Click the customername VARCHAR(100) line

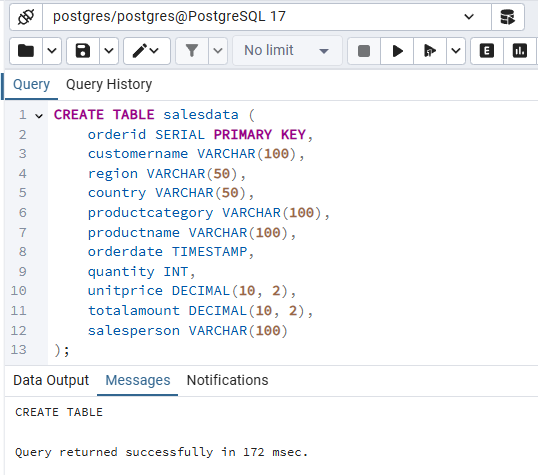tap(196, 154)
